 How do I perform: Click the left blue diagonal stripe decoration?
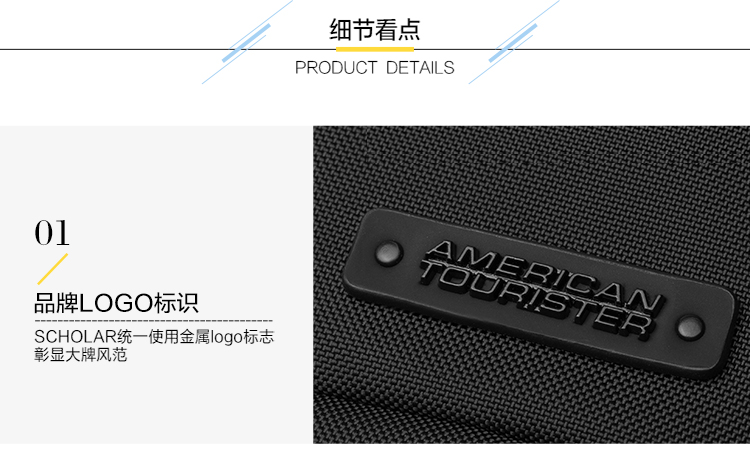tap(247, 42)
